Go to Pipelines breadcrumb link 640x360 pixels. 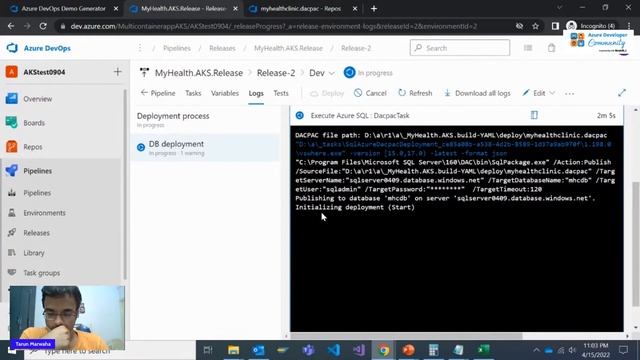(177, 48)
